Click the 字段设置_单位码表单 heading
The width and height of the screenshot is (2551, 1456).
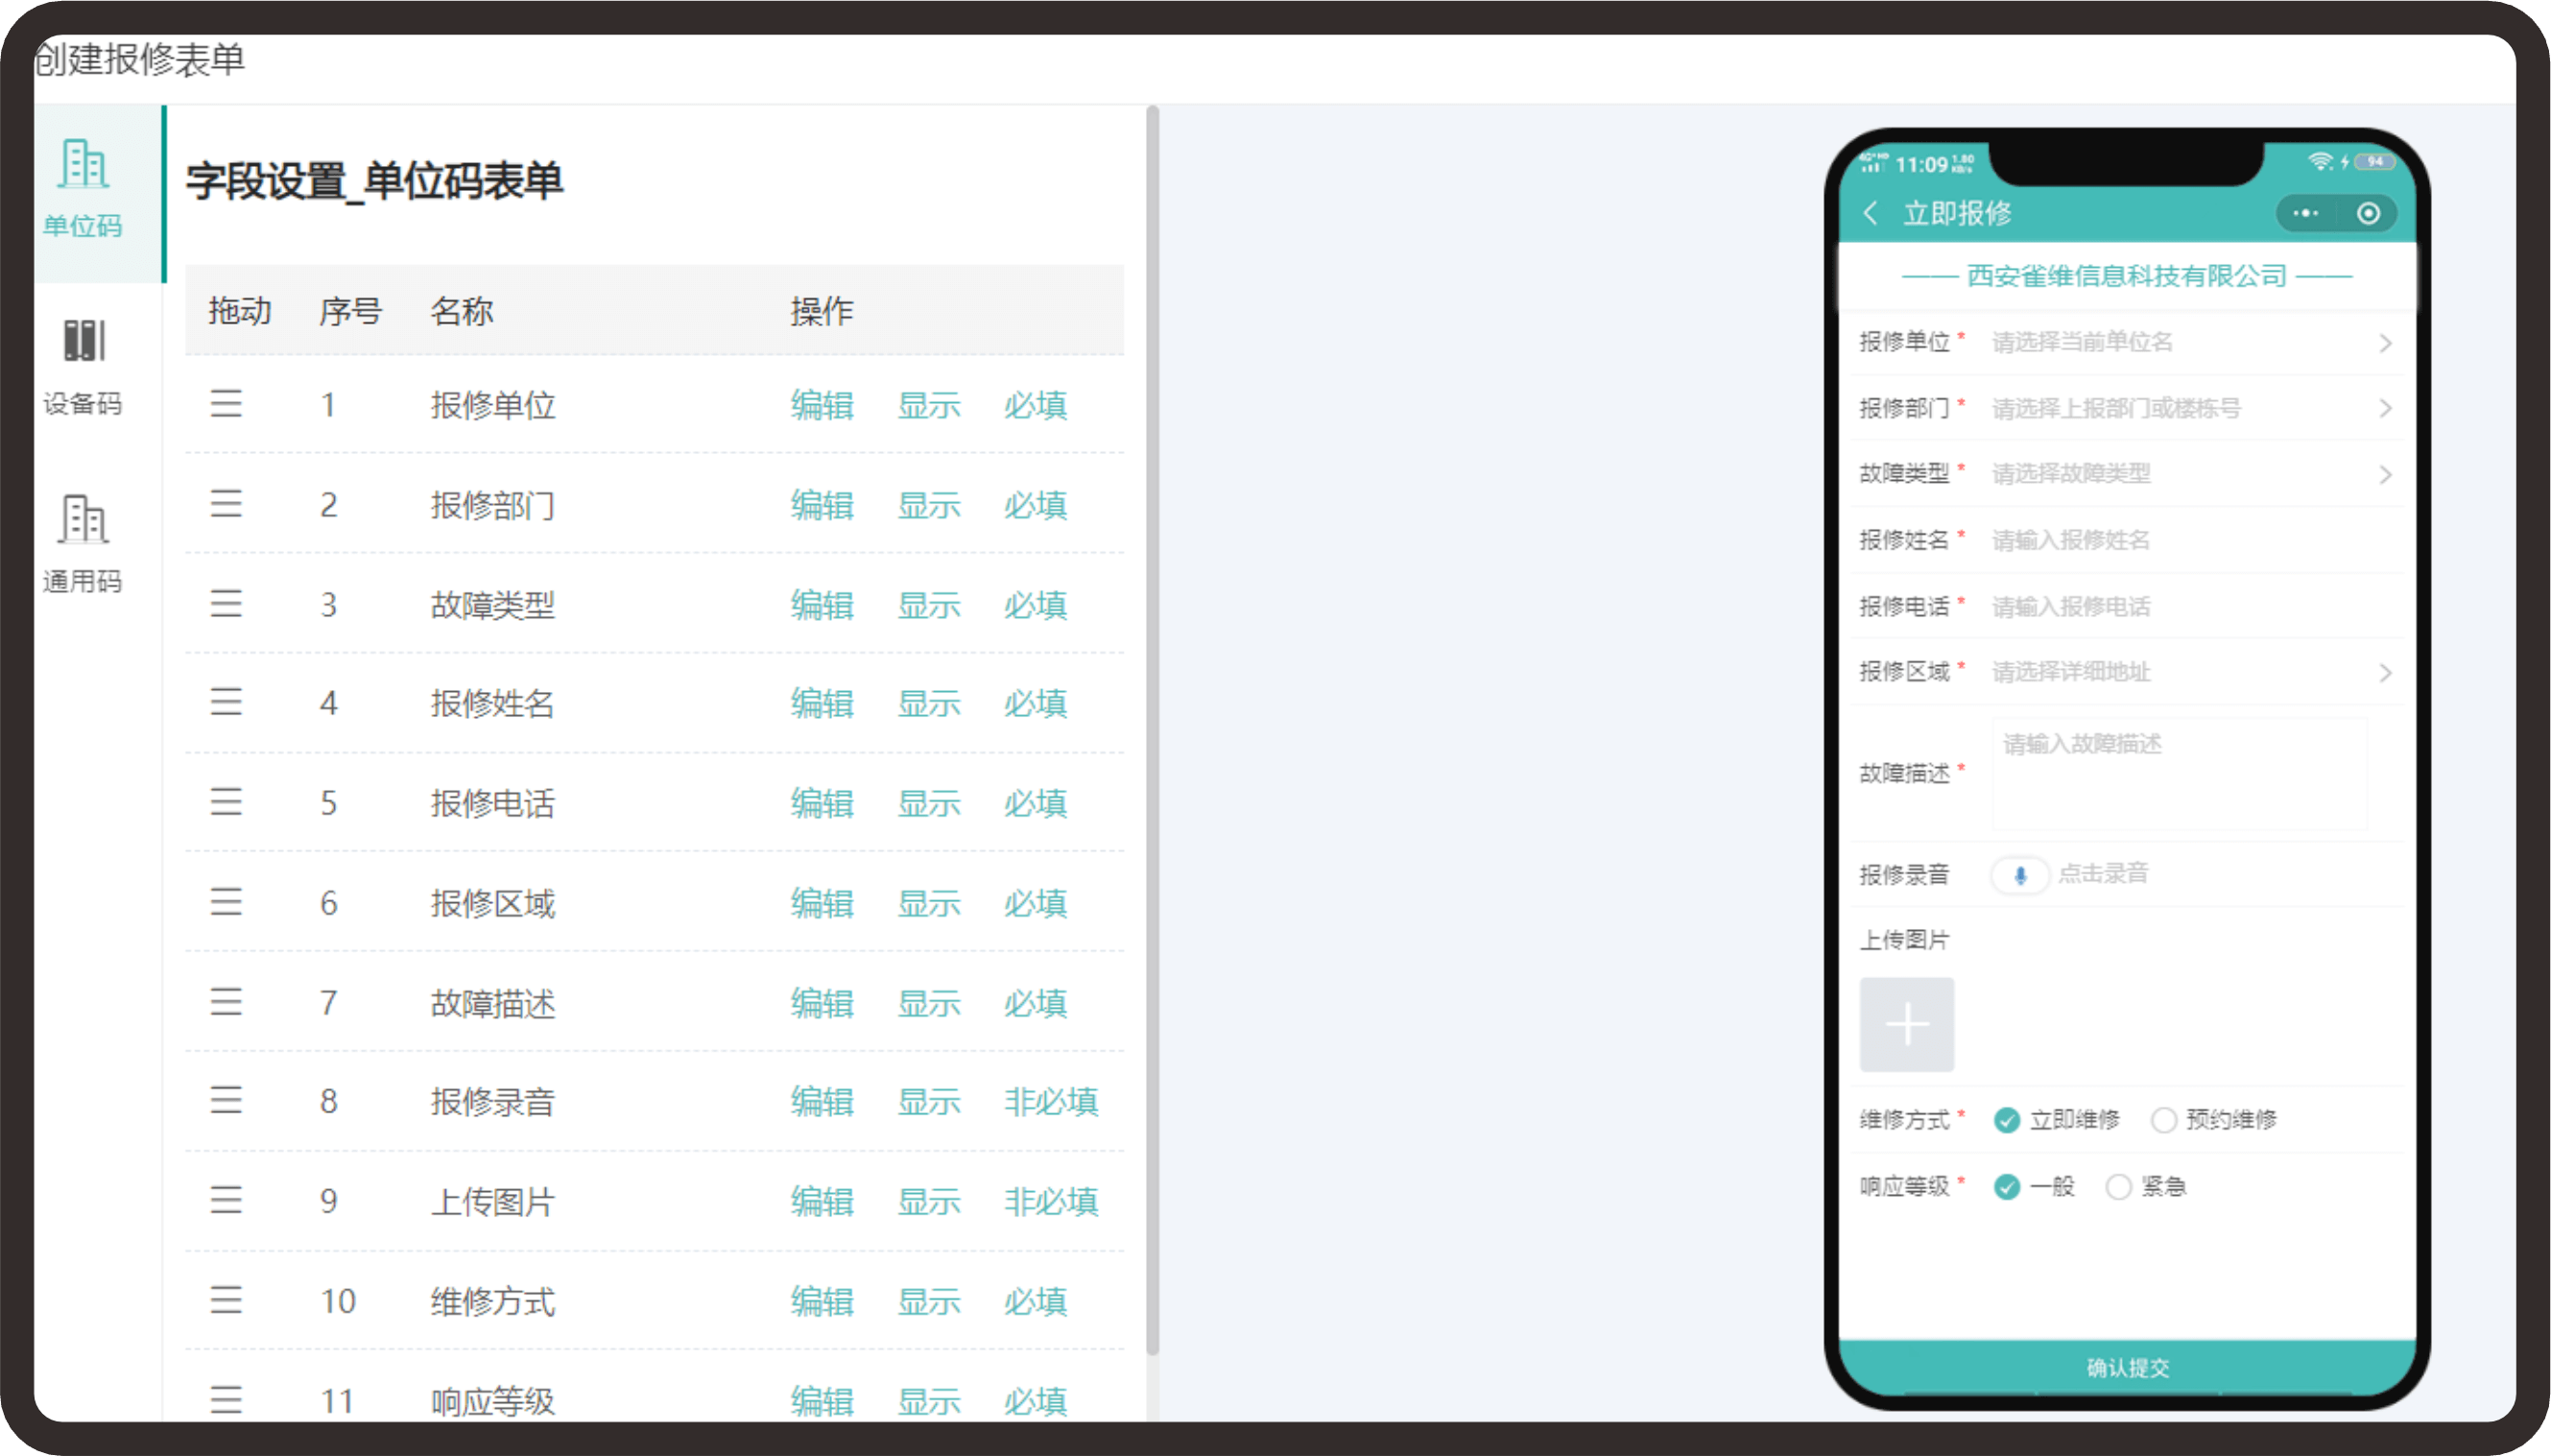pyautogui.click(x=374, y=181)
